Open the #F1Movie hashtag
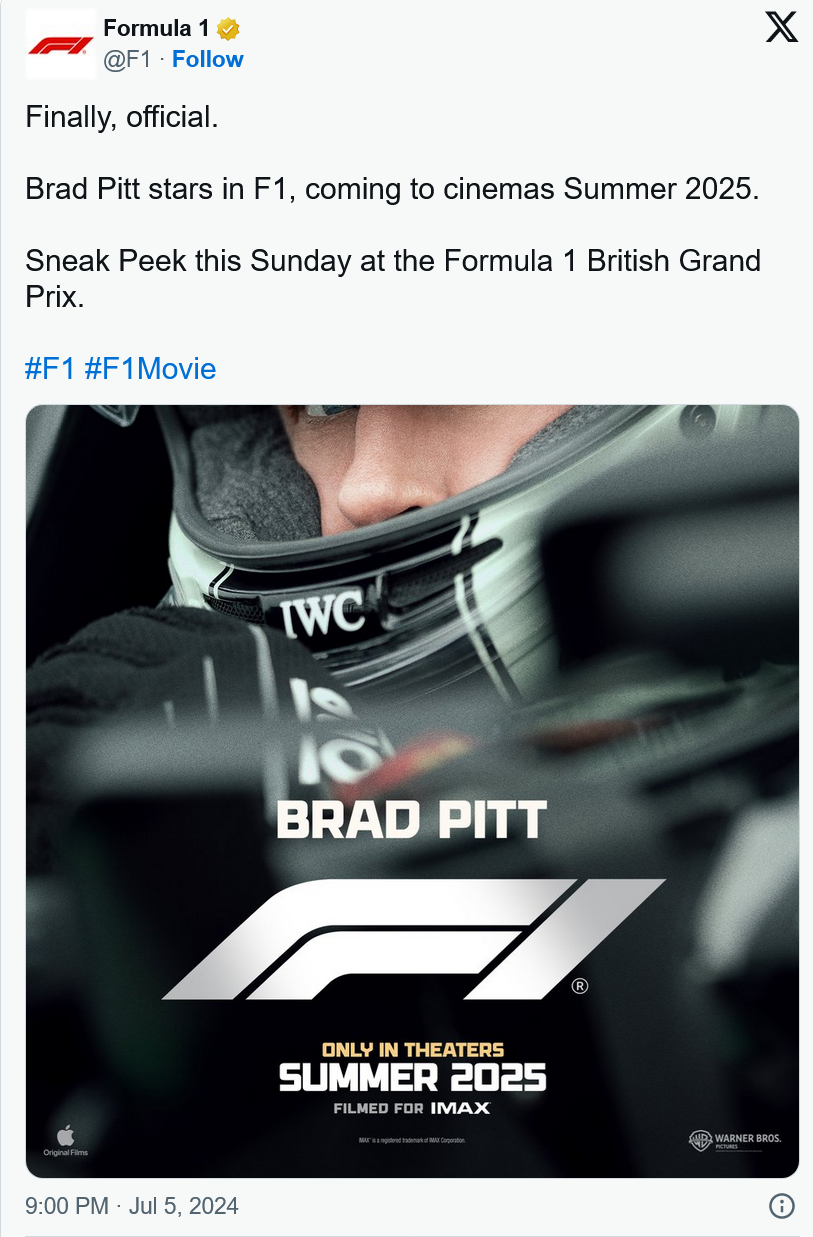 coord(150,369)
